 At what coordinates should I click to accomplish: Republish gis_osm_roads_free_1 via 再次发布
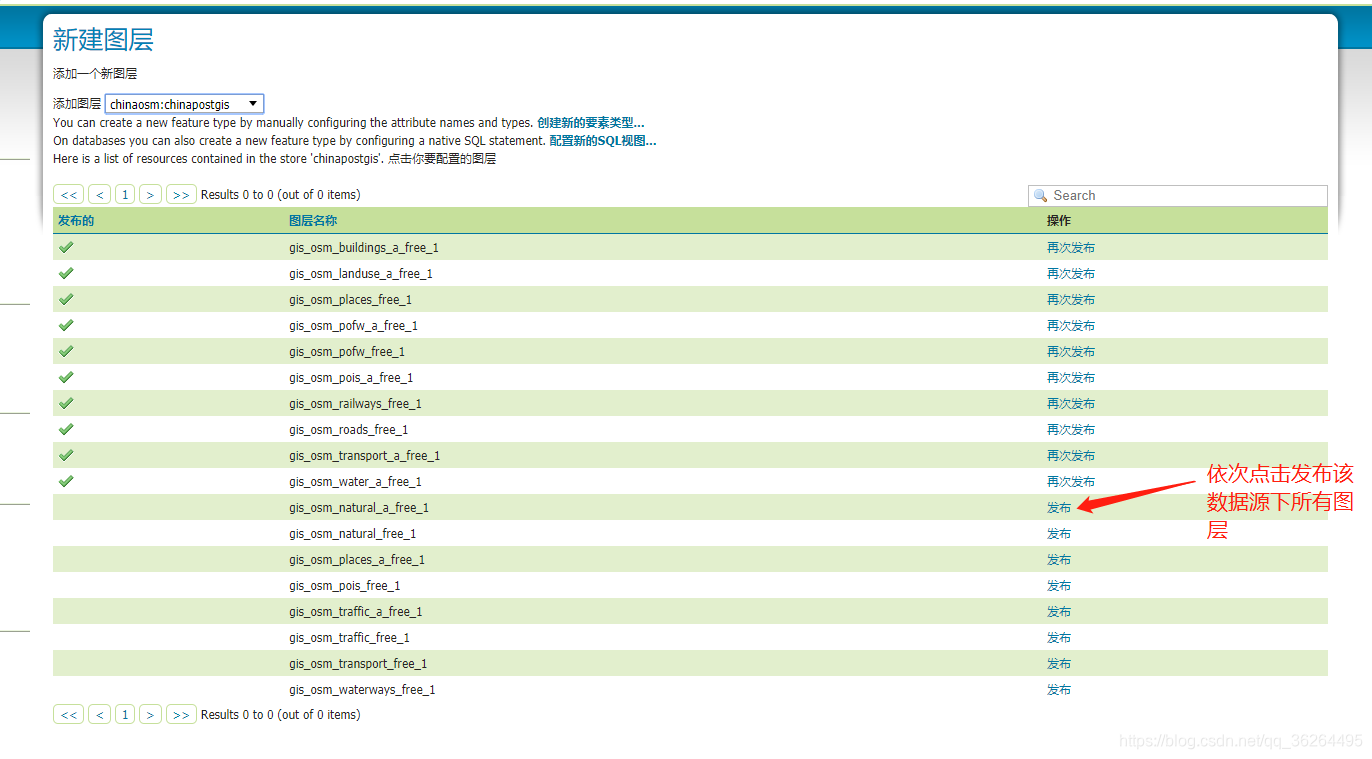point(1071,430)
